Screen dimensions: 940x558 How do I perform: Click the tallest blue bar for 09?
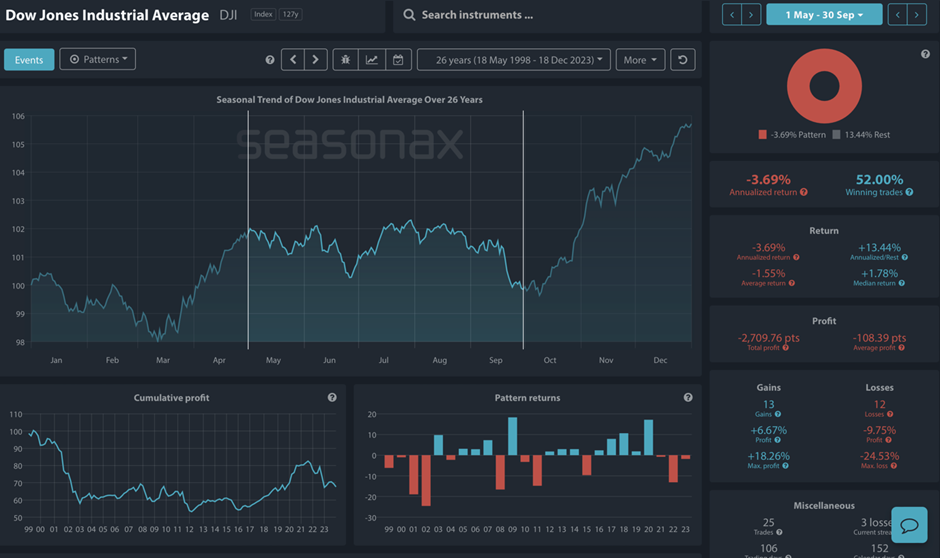pyautogui.click(x=513, y=436)
